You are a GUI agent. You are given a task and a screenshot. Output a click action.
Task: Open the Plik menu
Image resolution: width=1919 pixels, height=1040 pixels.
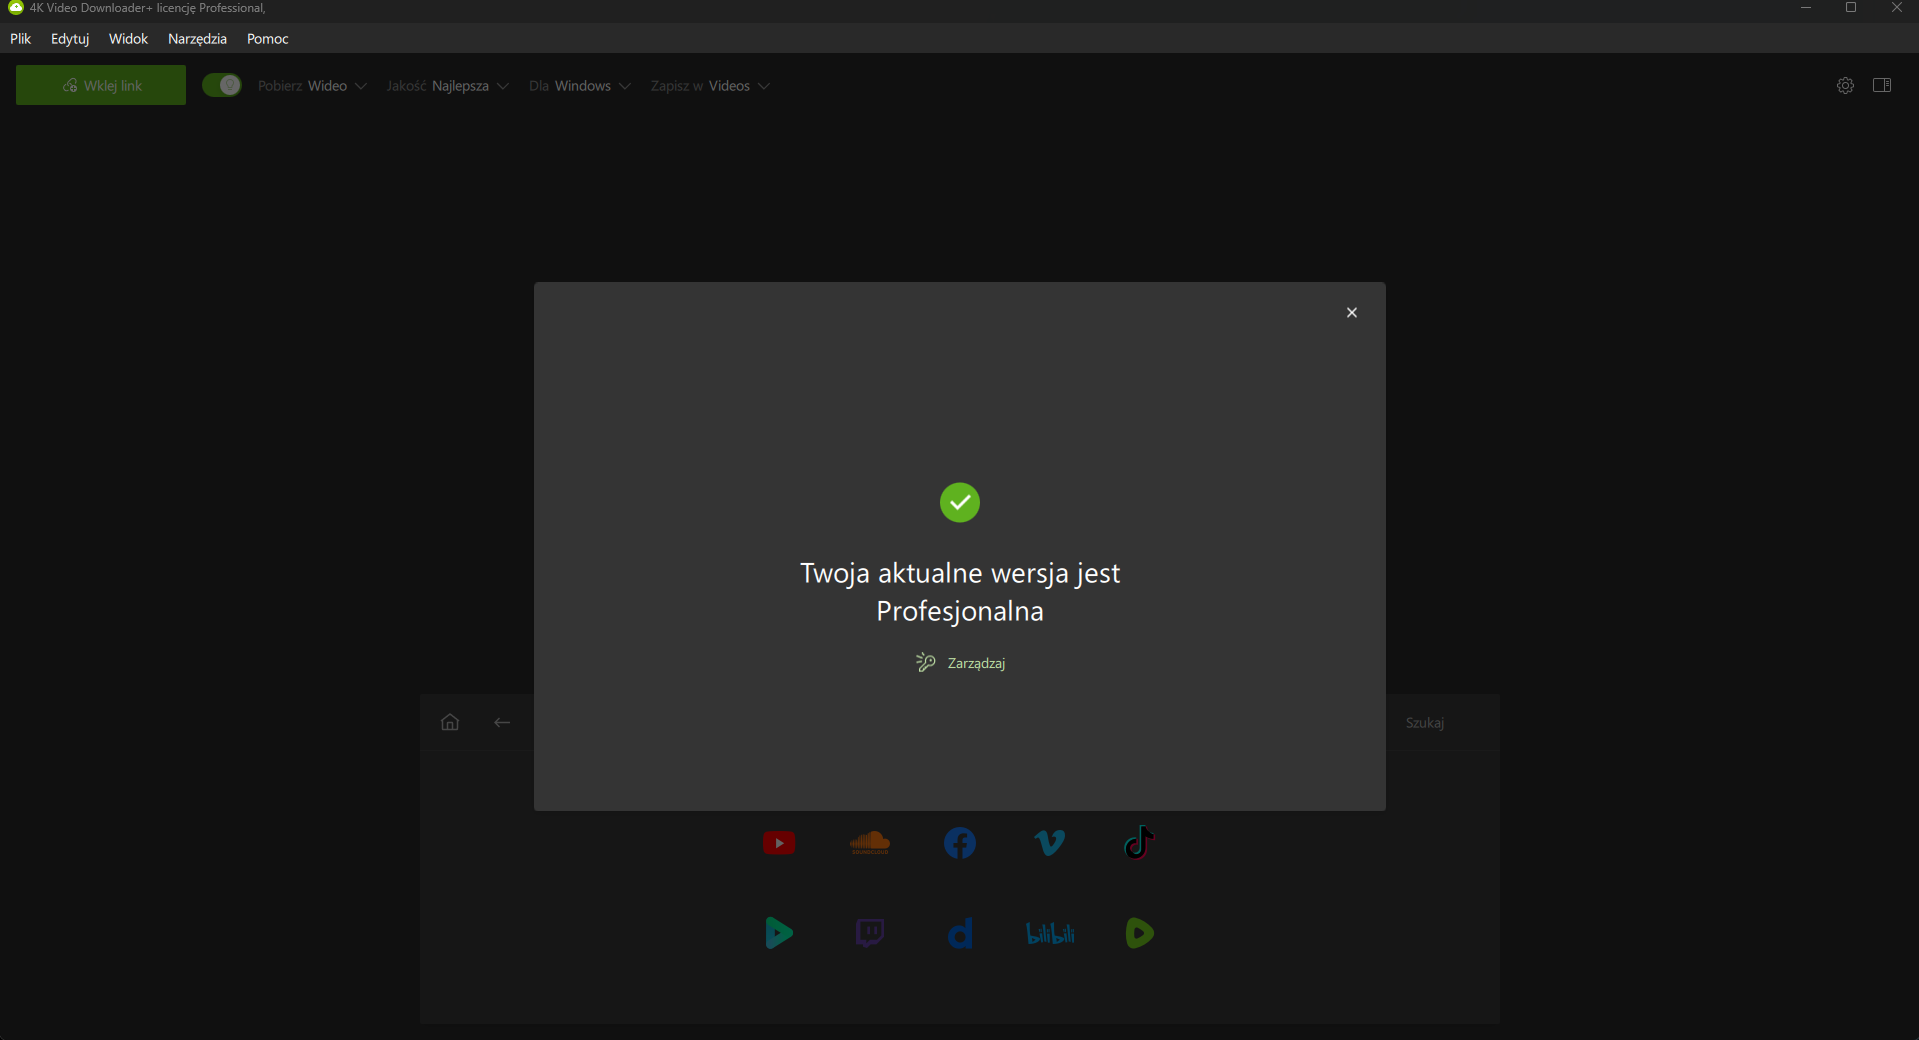tap(21, 38)
